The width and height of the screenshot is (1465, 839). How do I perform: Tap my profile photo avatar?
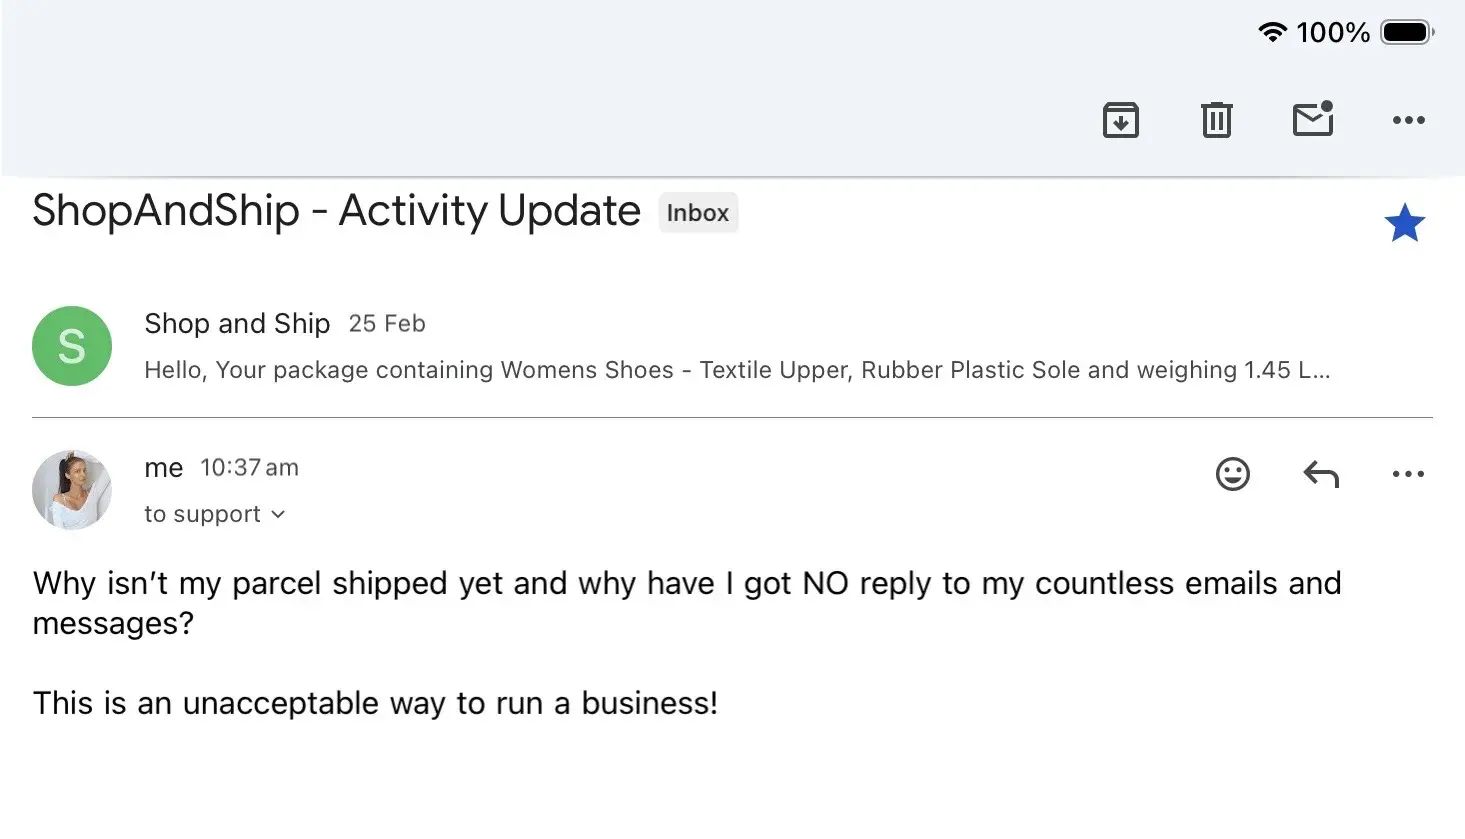[72, 489]
